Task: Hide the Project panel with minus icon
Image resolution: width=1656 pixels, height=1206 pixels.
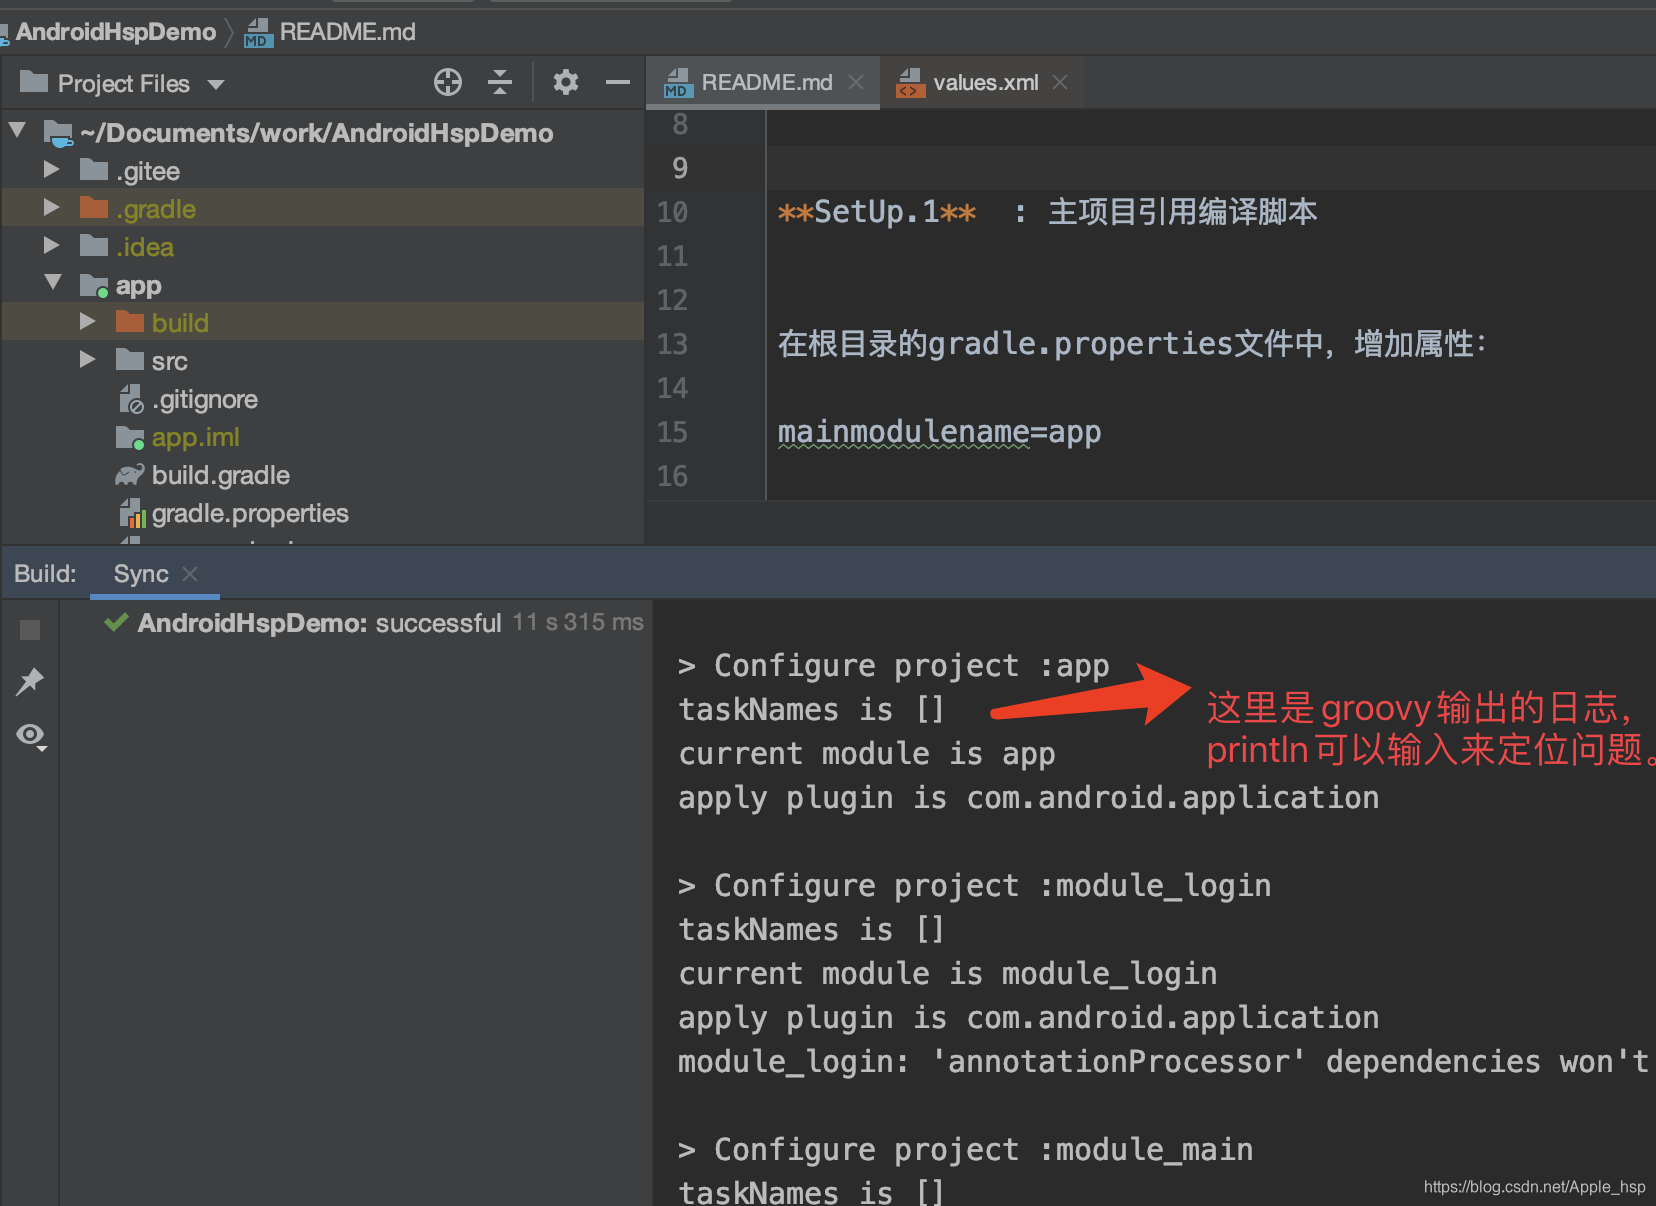Action: 618,82
